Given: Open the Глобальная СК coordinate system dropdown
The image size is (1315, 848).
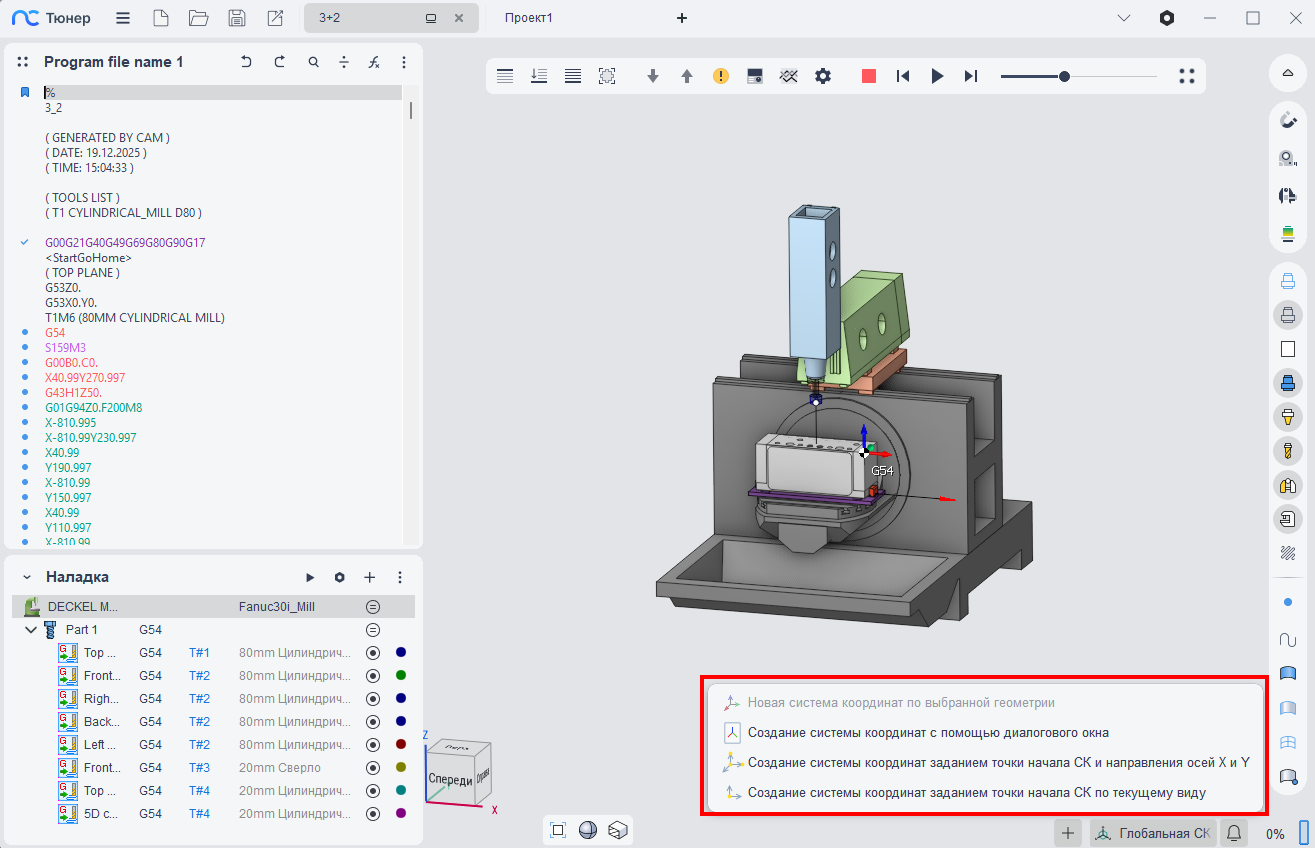Looking at the screenshot, I should (x=1153, y=832).
